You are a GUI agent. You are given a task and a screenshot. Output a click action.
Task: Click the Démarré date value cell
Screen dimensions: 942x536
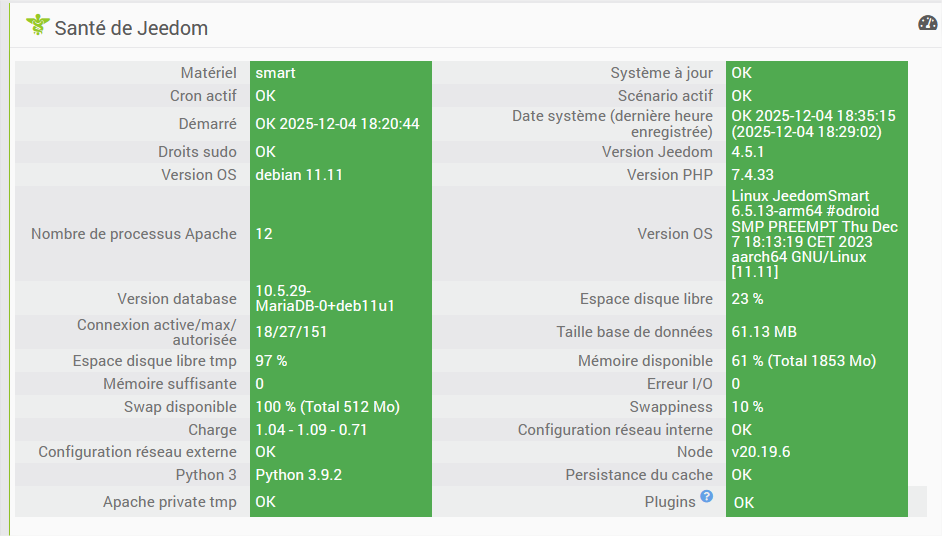click(337, 124)
